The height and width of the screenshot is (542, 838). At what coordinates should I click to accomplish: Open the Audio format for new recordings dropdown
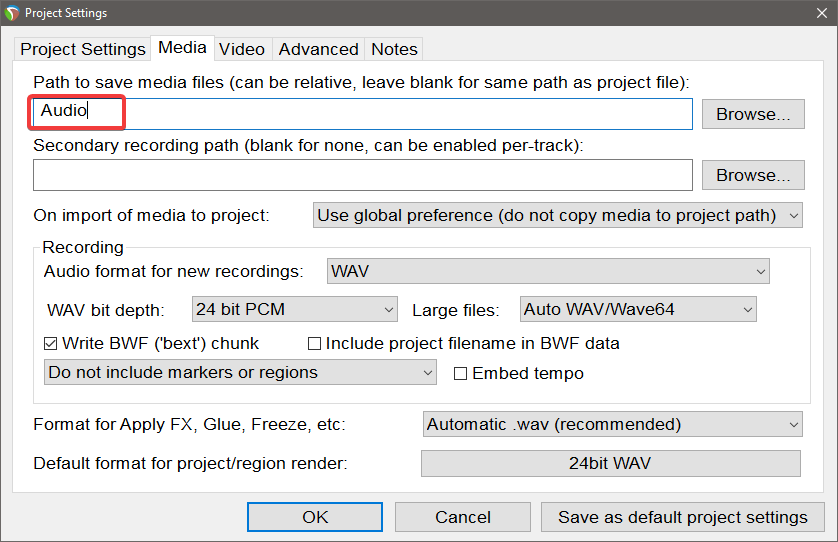coord(548,271)
